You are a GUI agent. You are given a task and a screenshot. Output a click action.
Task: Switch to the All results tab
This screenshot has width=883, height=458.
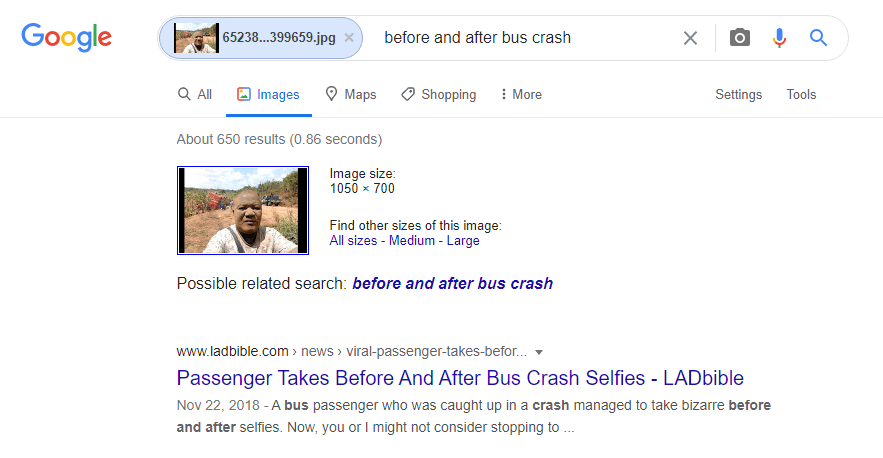195,95
